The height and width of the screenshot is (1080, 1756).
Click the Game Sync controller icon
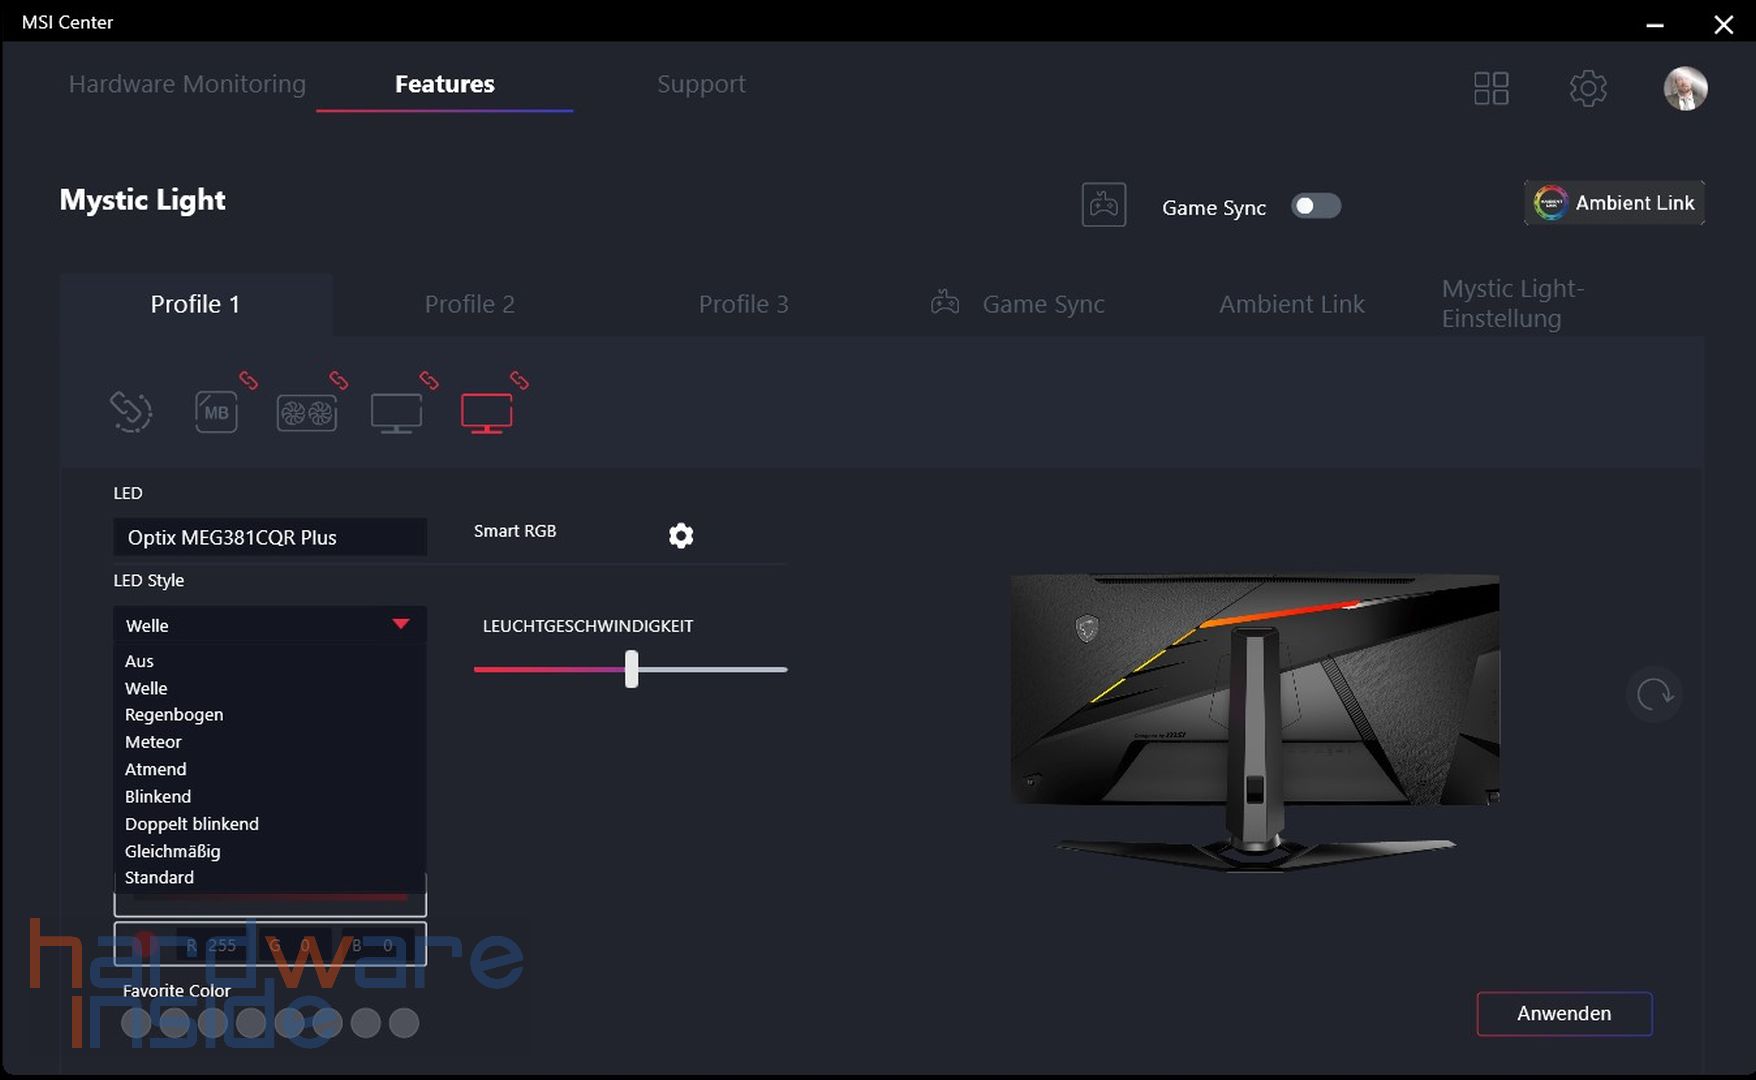(x=1103, y=205)
